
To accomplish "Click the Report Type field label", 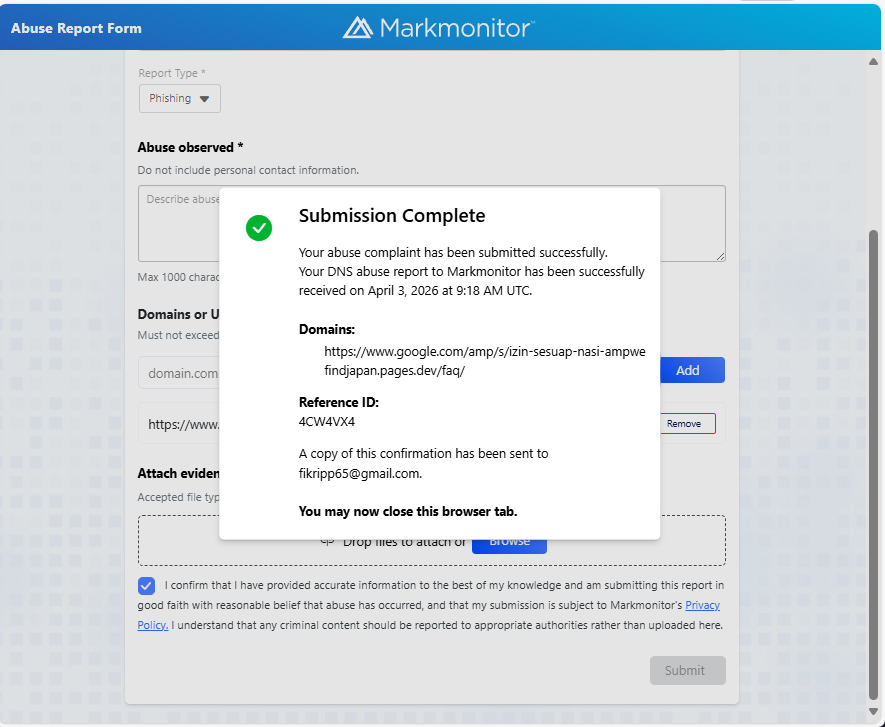I will (x=172, y=73).
